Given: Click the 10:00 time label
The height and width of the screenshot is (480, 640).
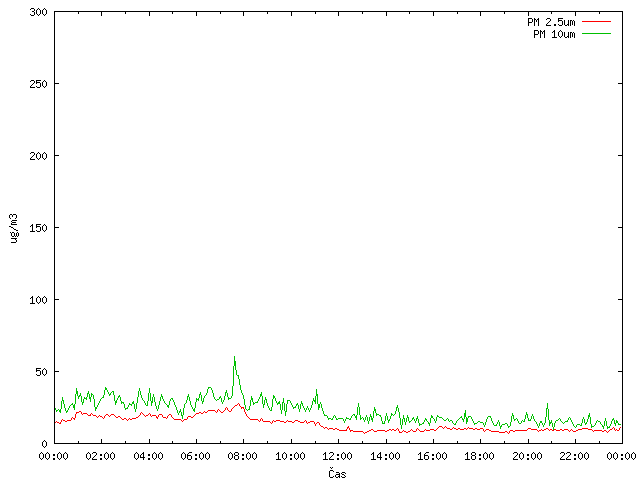Looking at the screenshot, I should point(290,456).
